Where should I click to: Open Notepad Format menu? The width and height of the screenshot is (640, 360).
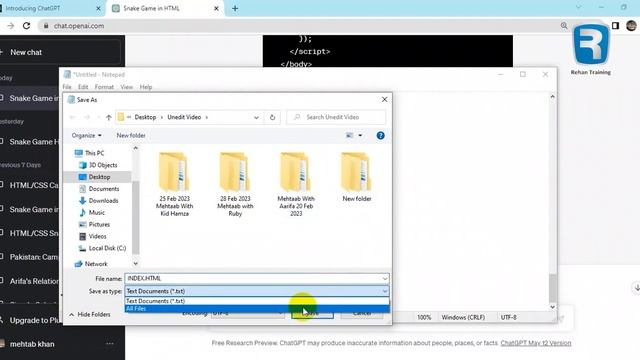(x=104, y=87)
